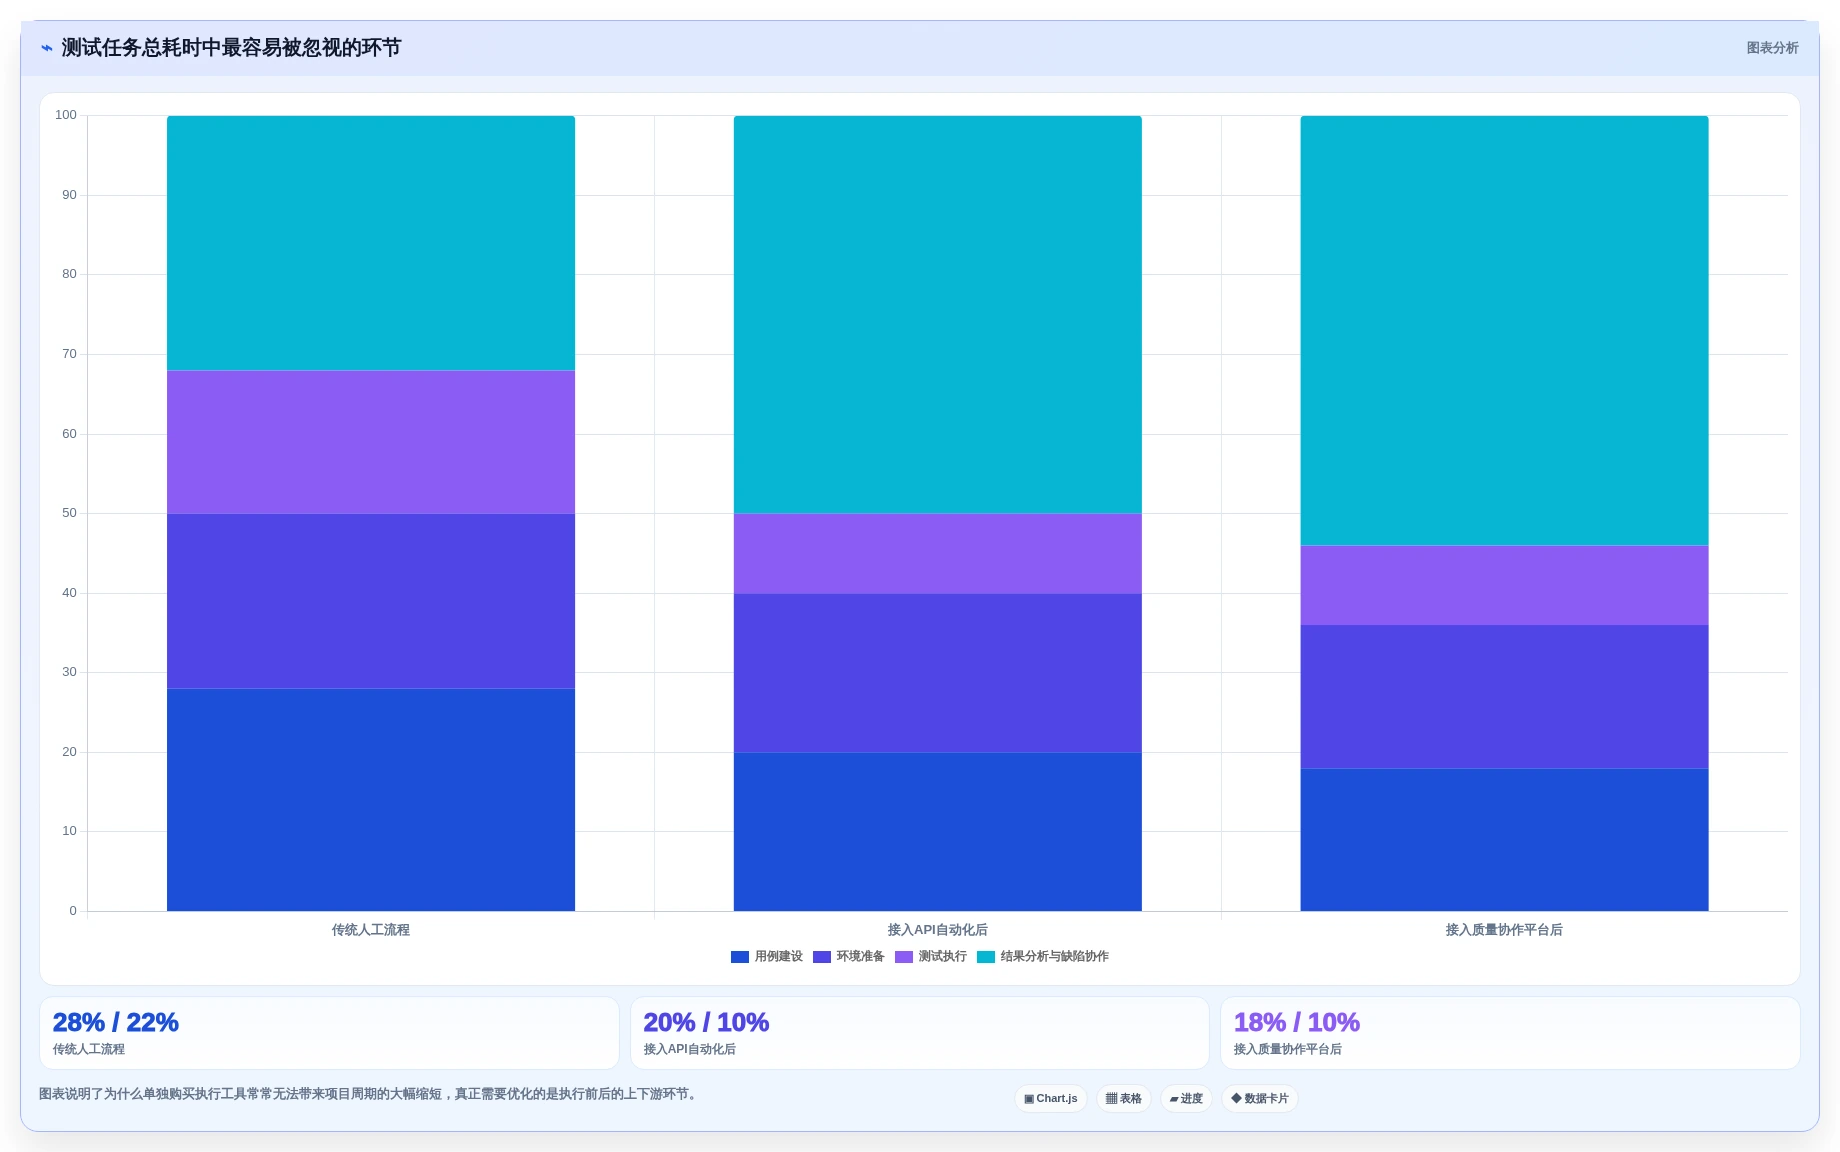Click the 用例建设 segment of 接入API自动化后 bar
Screen dimensions: 1840x1152
point(938,832)
